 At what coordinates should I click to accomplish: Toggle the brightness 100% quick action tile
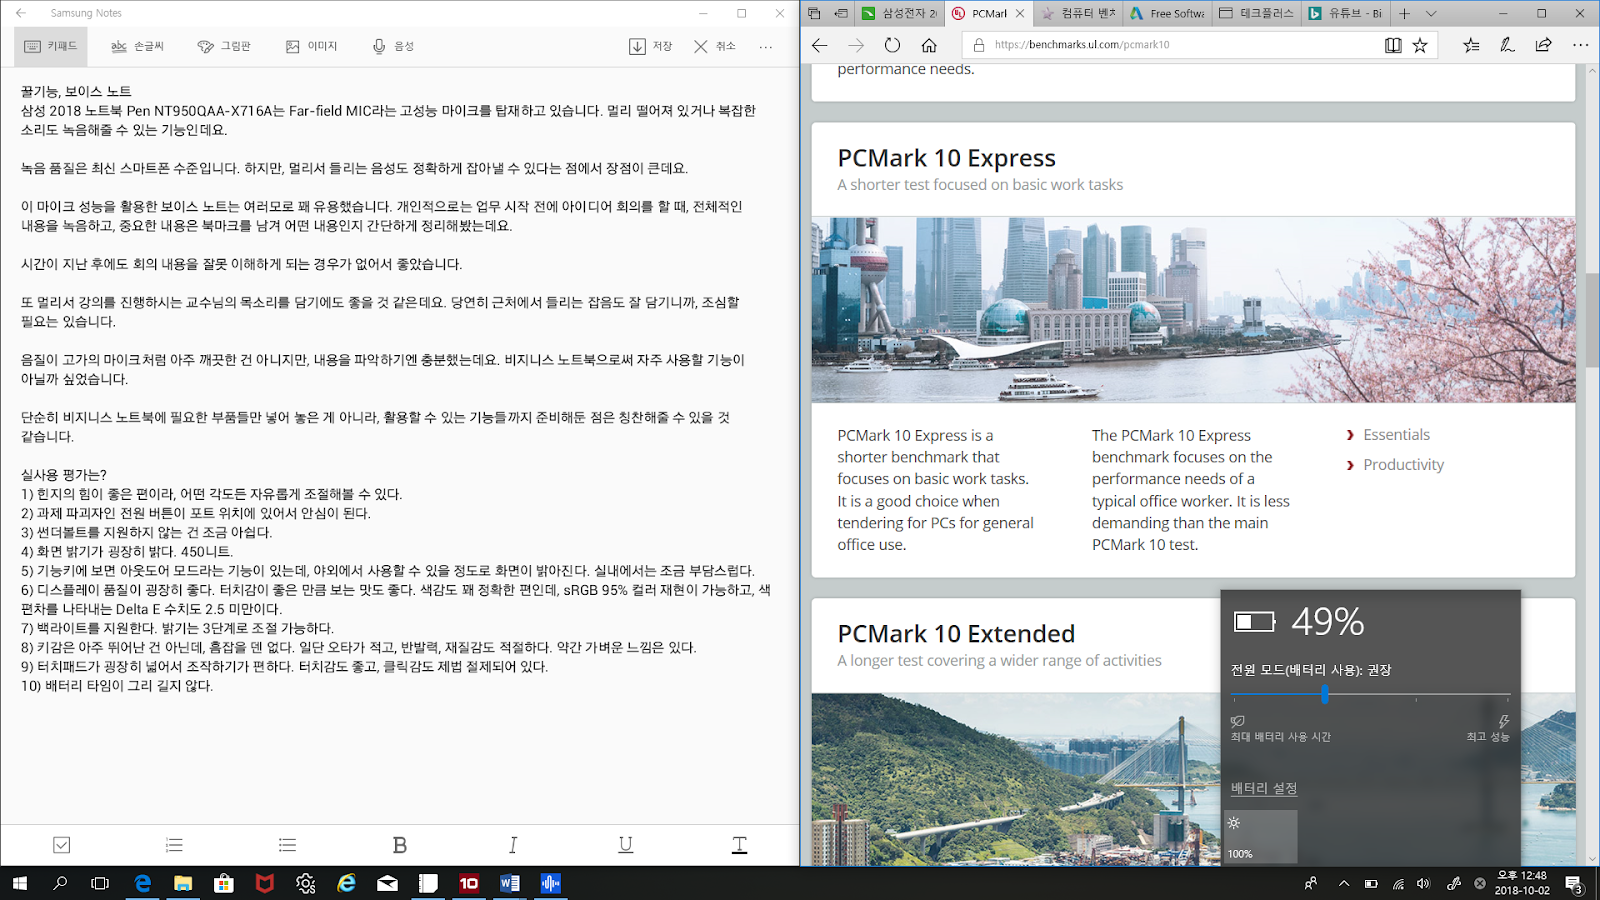(x=1261, y=837)
